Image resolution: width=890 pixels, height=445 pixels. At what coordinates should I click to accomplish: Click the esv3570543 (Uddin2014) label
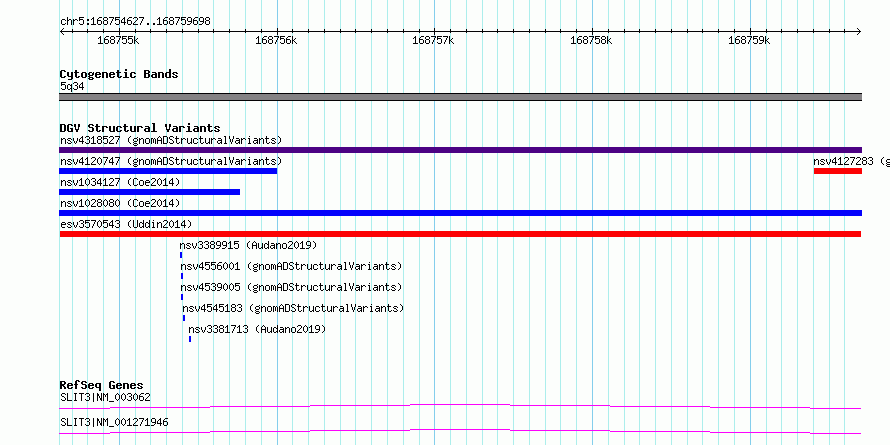click(126, 224)
